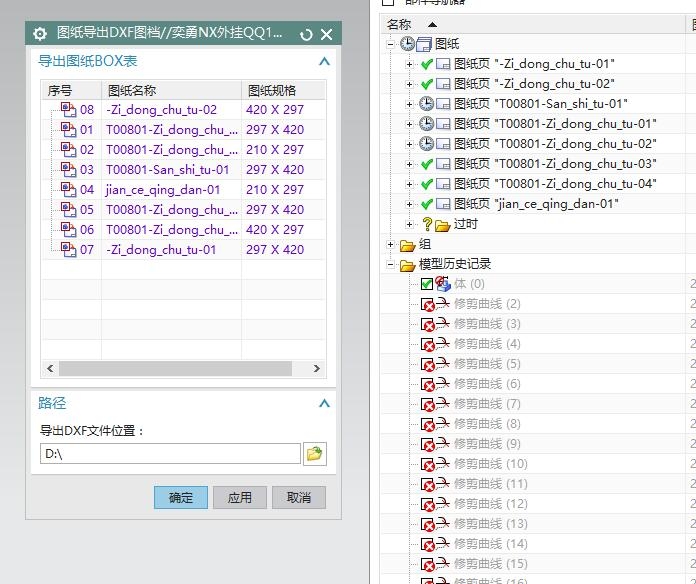
Task: Expand sheet "T00801-Zi_dong_chu_tu-01" node
Action: pos(409,124)
